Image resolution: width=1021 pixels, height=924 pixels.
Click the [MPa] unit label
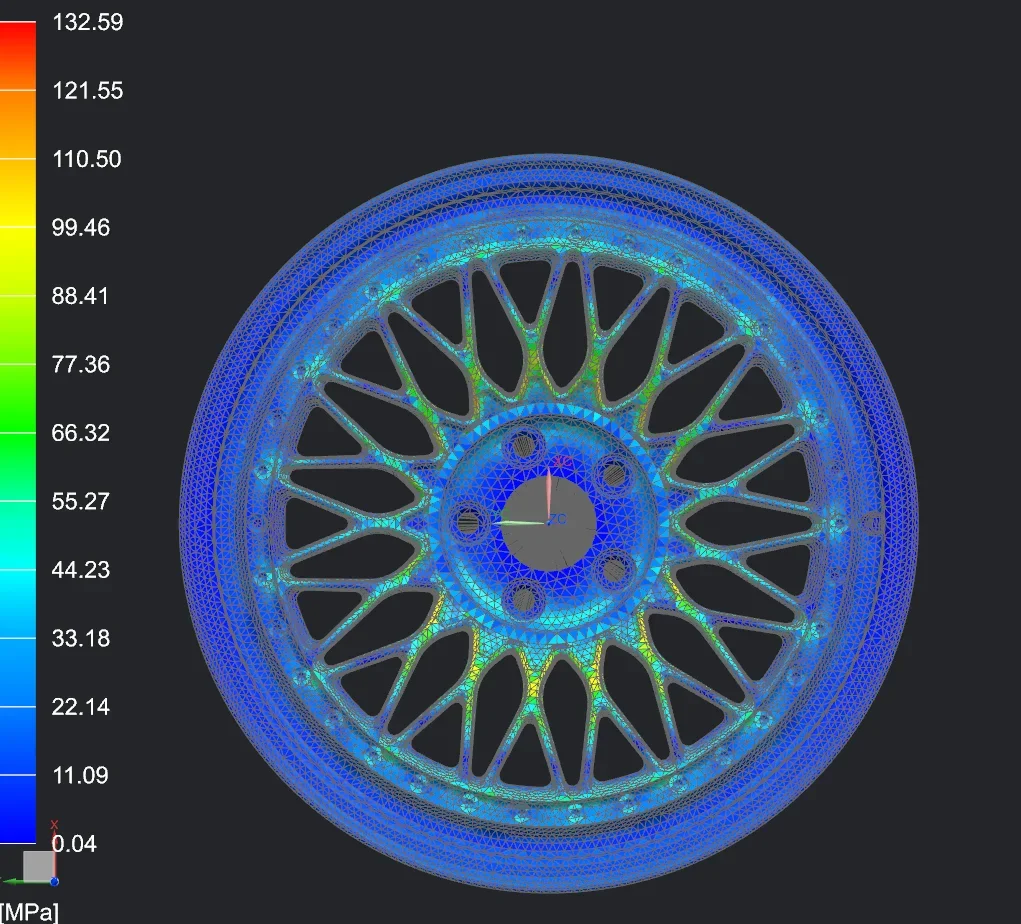tap(29, 912)
